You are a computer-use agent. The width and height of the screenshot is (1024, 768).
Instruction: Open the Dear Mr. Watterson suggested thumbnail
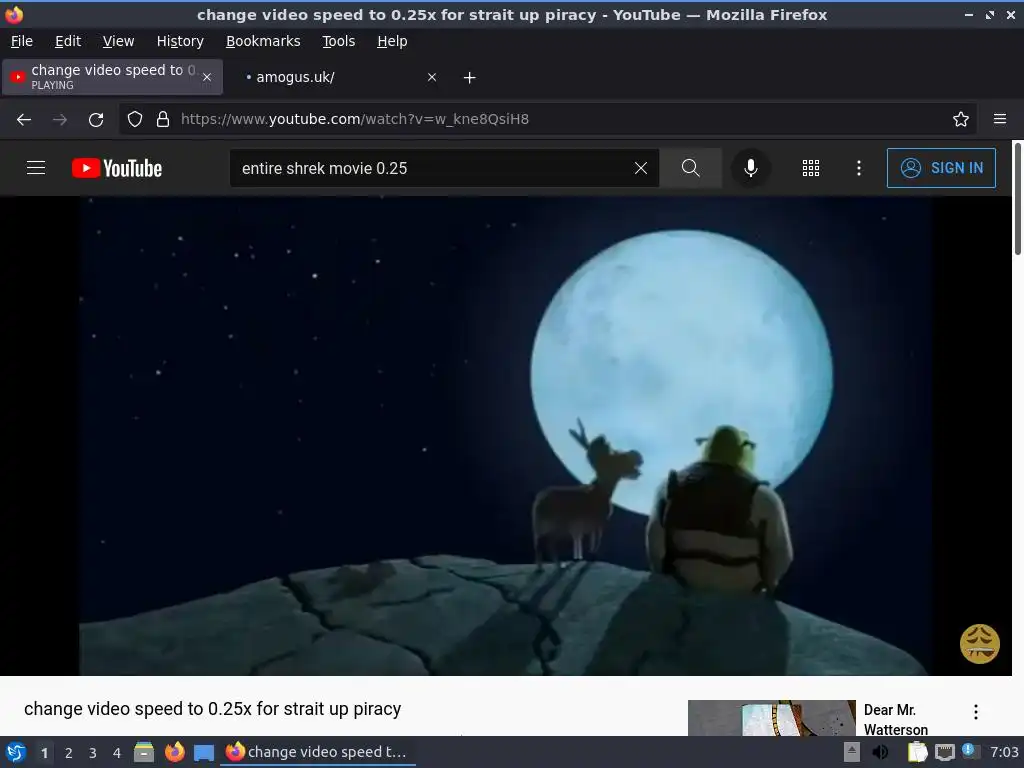tap(771, 718)
